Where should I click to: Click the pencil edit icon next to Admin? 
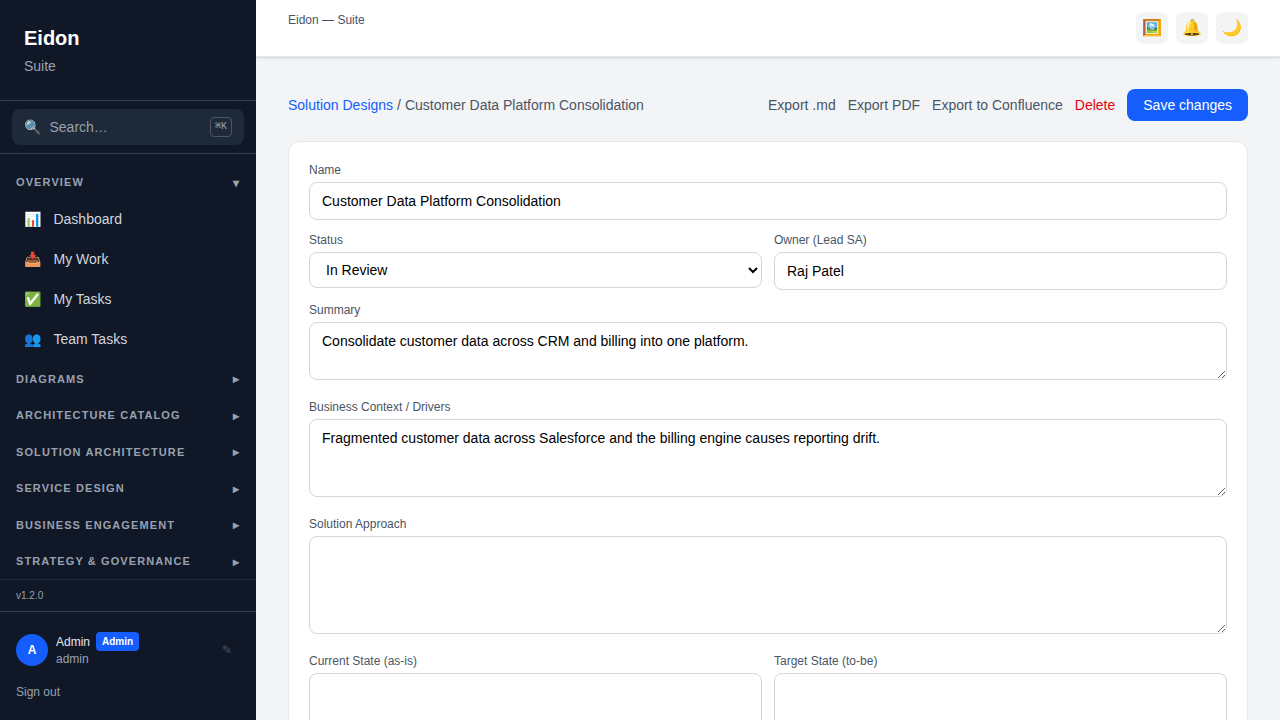click(227, 650)
